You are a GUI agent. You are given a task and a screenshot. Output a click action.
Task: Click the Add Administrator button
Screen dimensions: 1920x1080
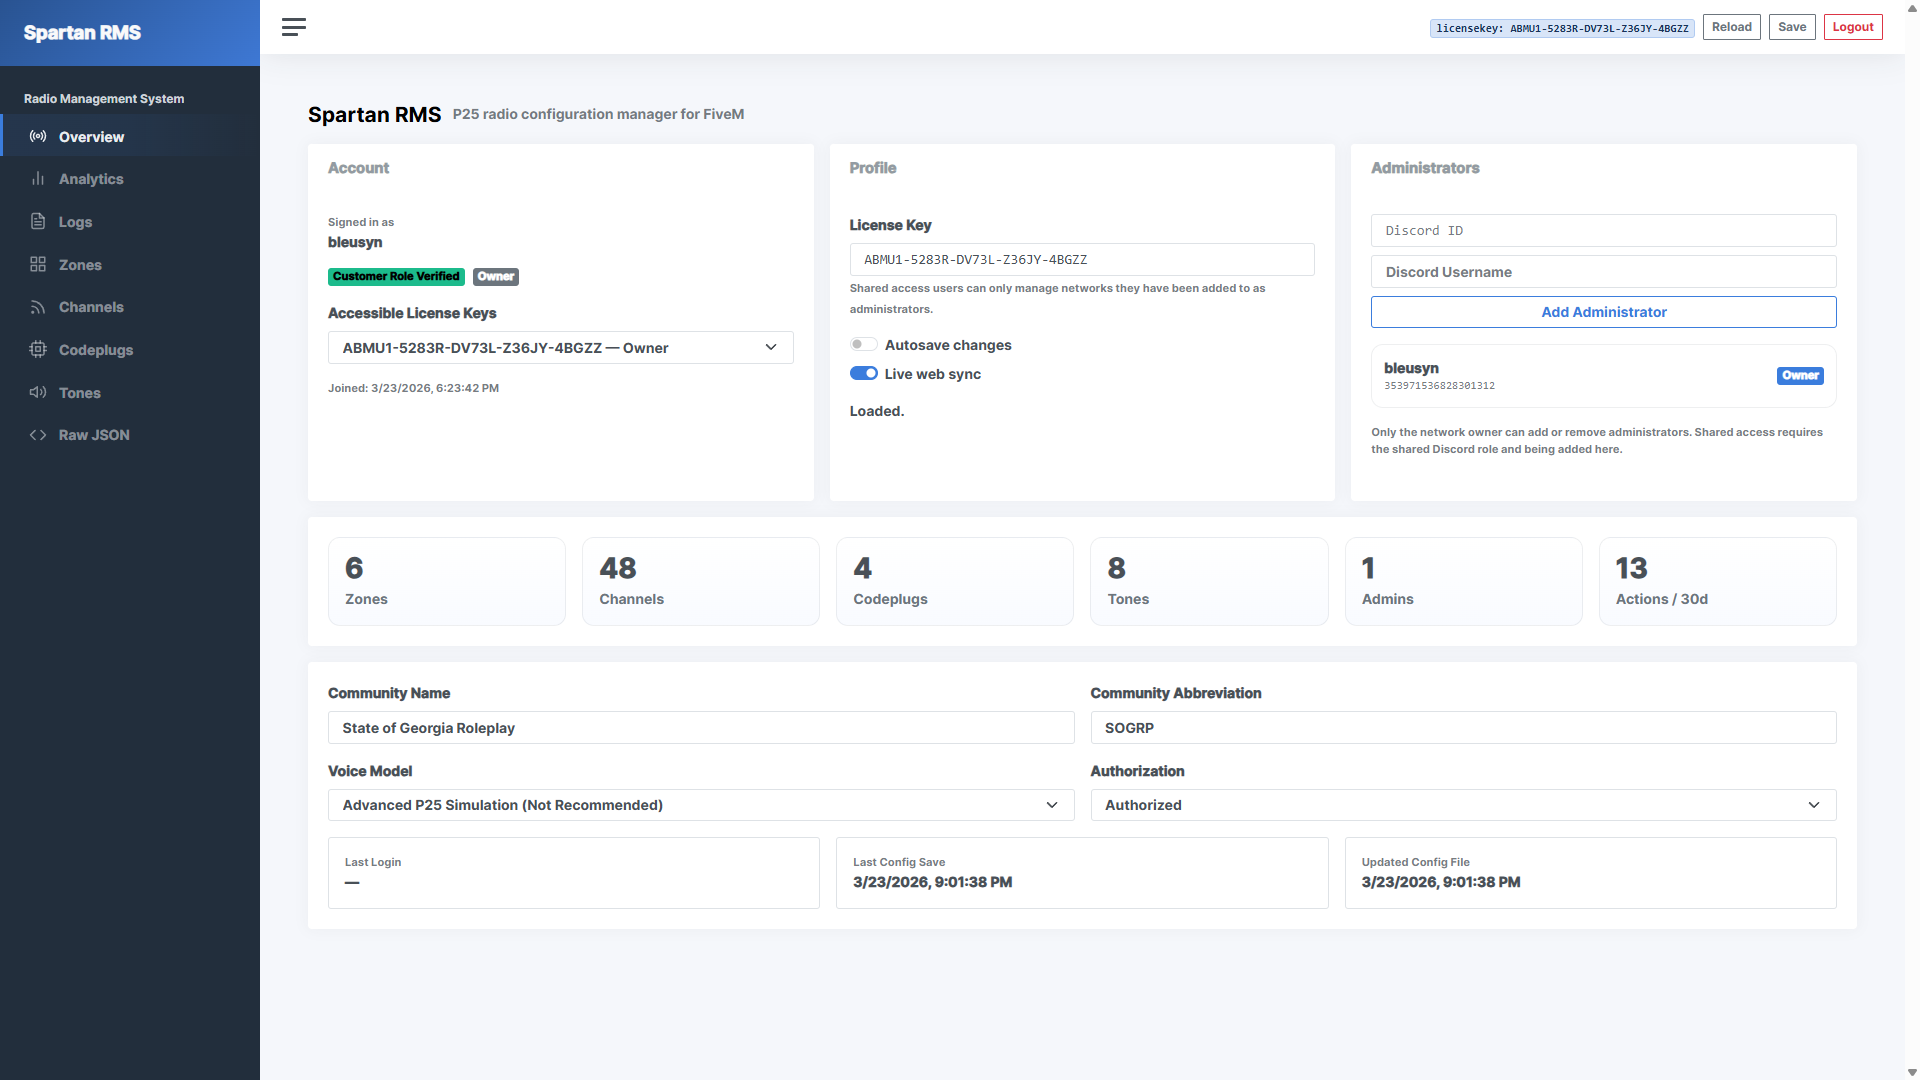[x=1603, y=312]
